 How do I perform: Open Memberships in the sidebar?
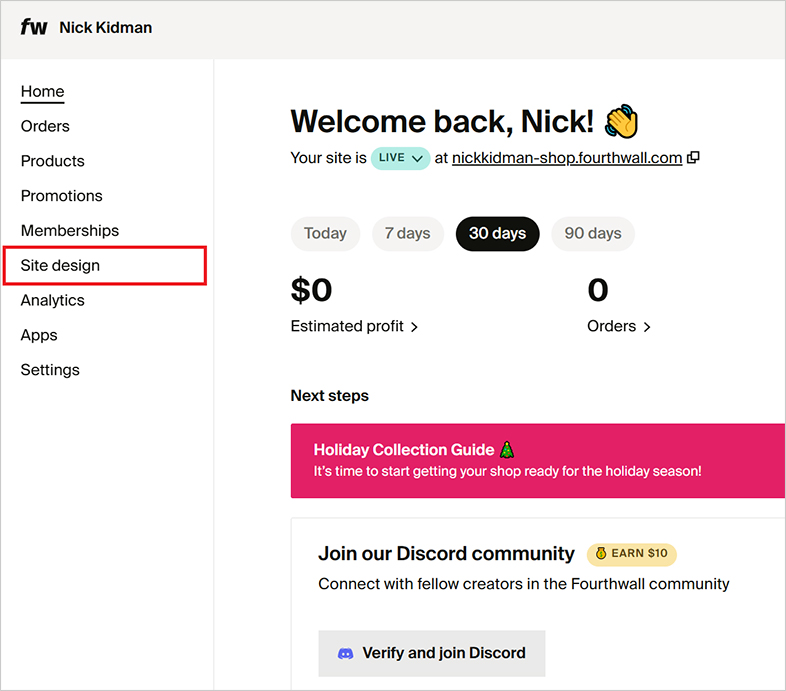point(70,231)
